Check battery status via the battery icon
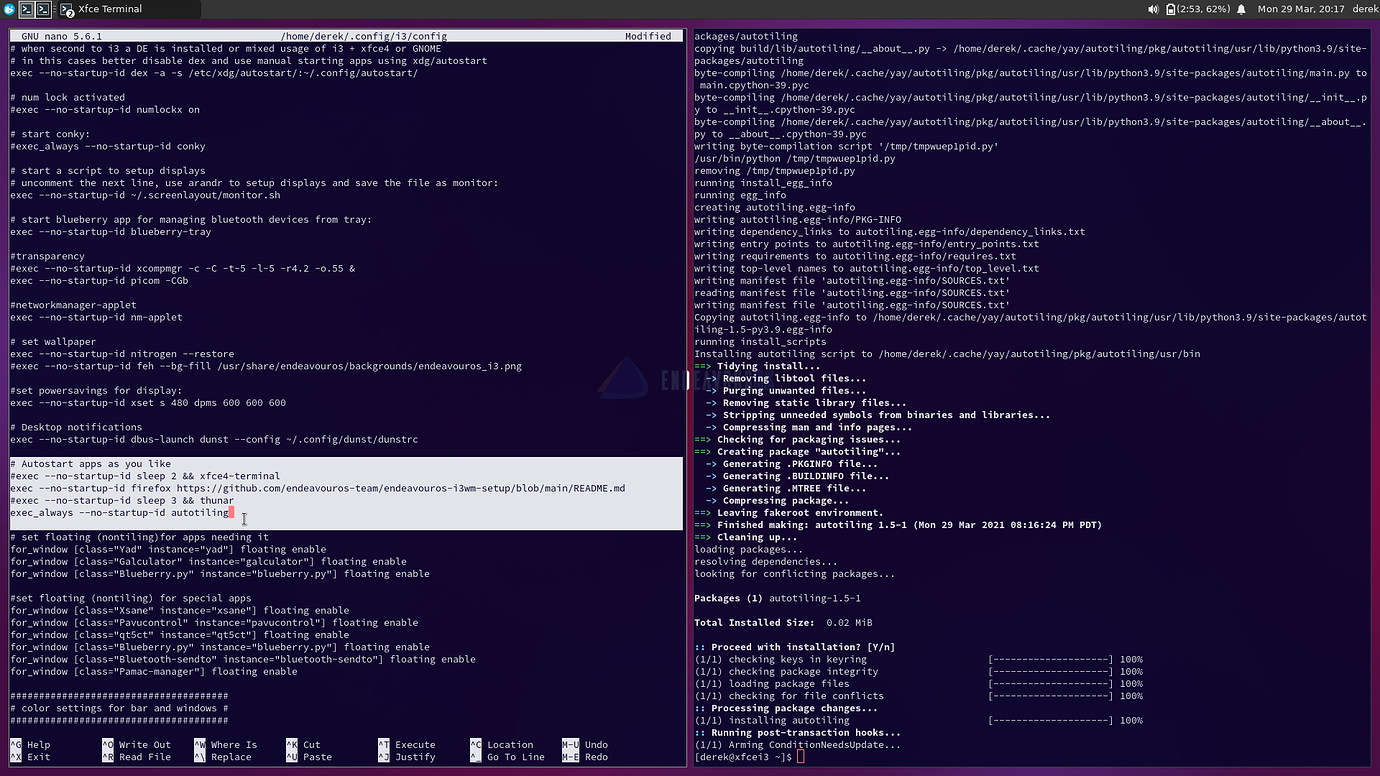Viewport: 1380px width, 776px height. click(1170, 8)
